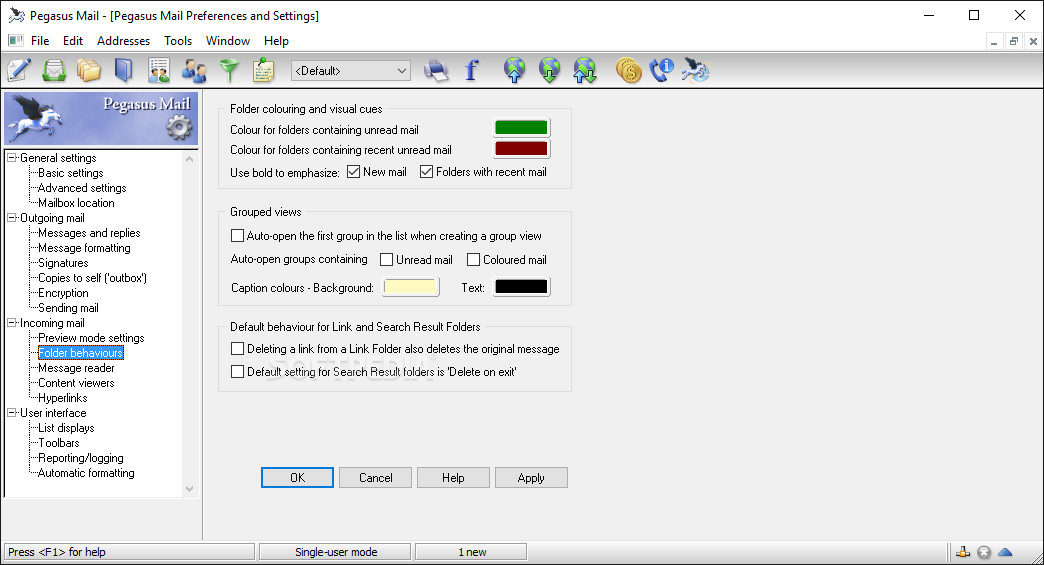This screenshot has width=1044, height=565.
Task: Click the tree scrollbar up arrow
Action: [190, 159]
